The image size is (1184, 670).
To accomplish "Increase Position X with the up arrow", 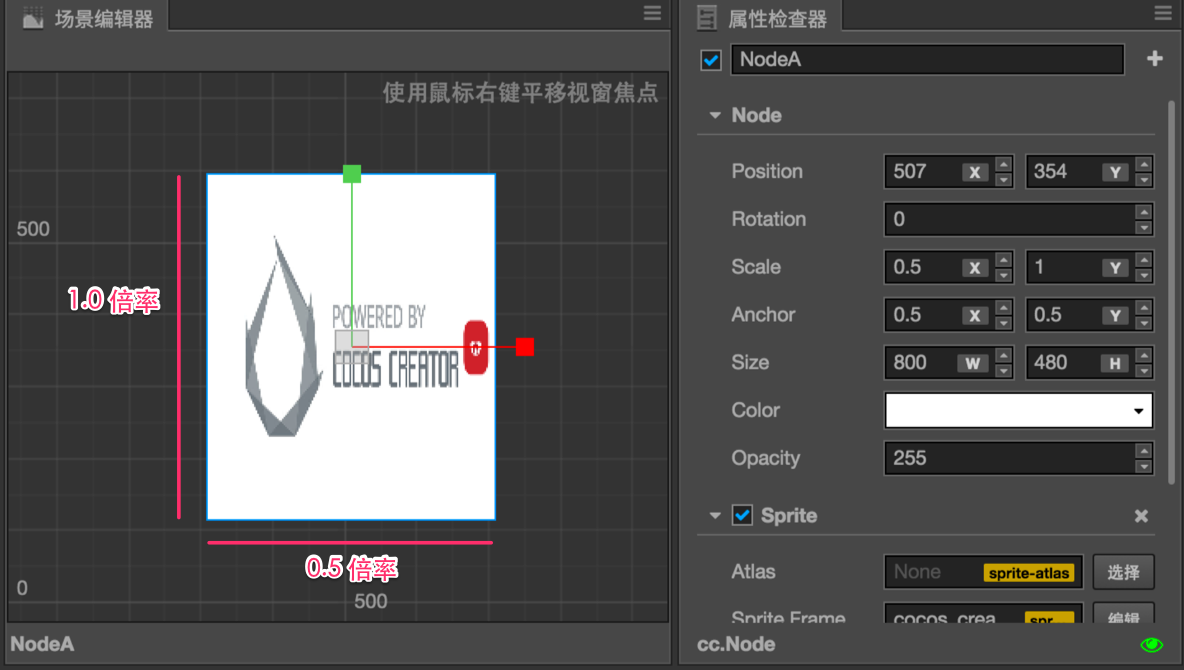I will coord(1004,164).
